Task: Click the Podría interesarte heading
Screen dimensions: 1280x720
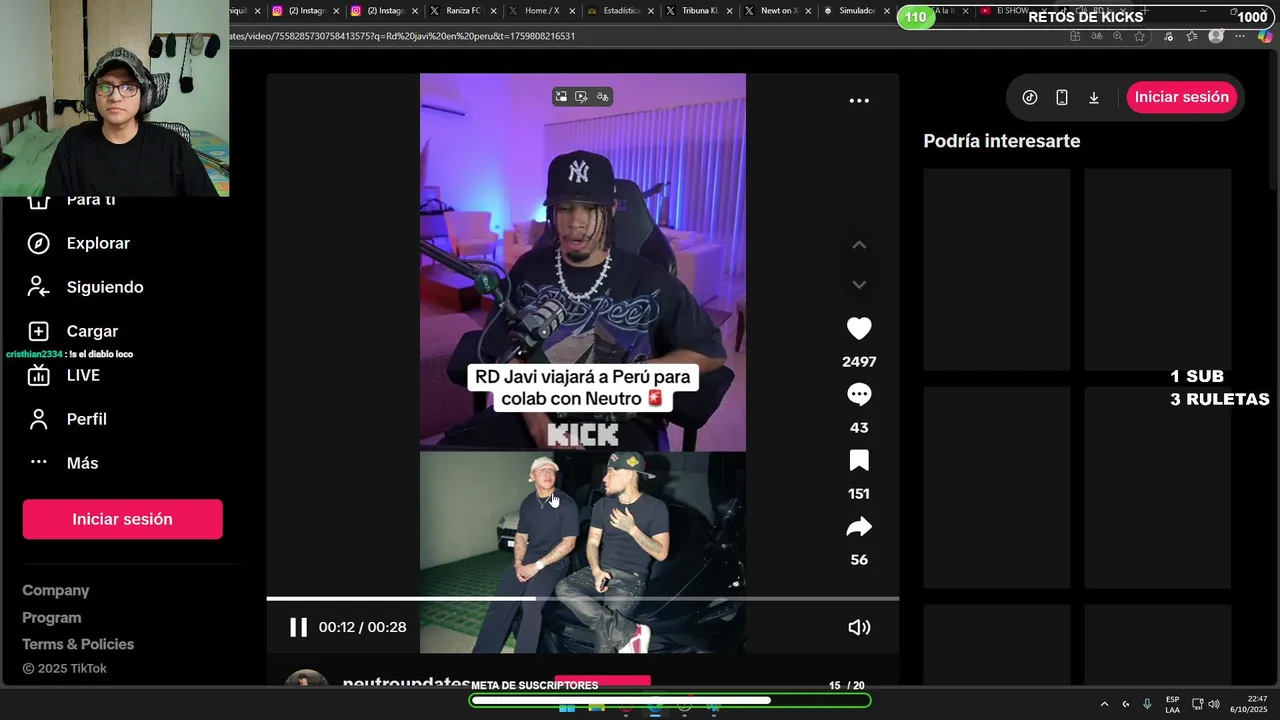Action: (x=1002, y=141)
